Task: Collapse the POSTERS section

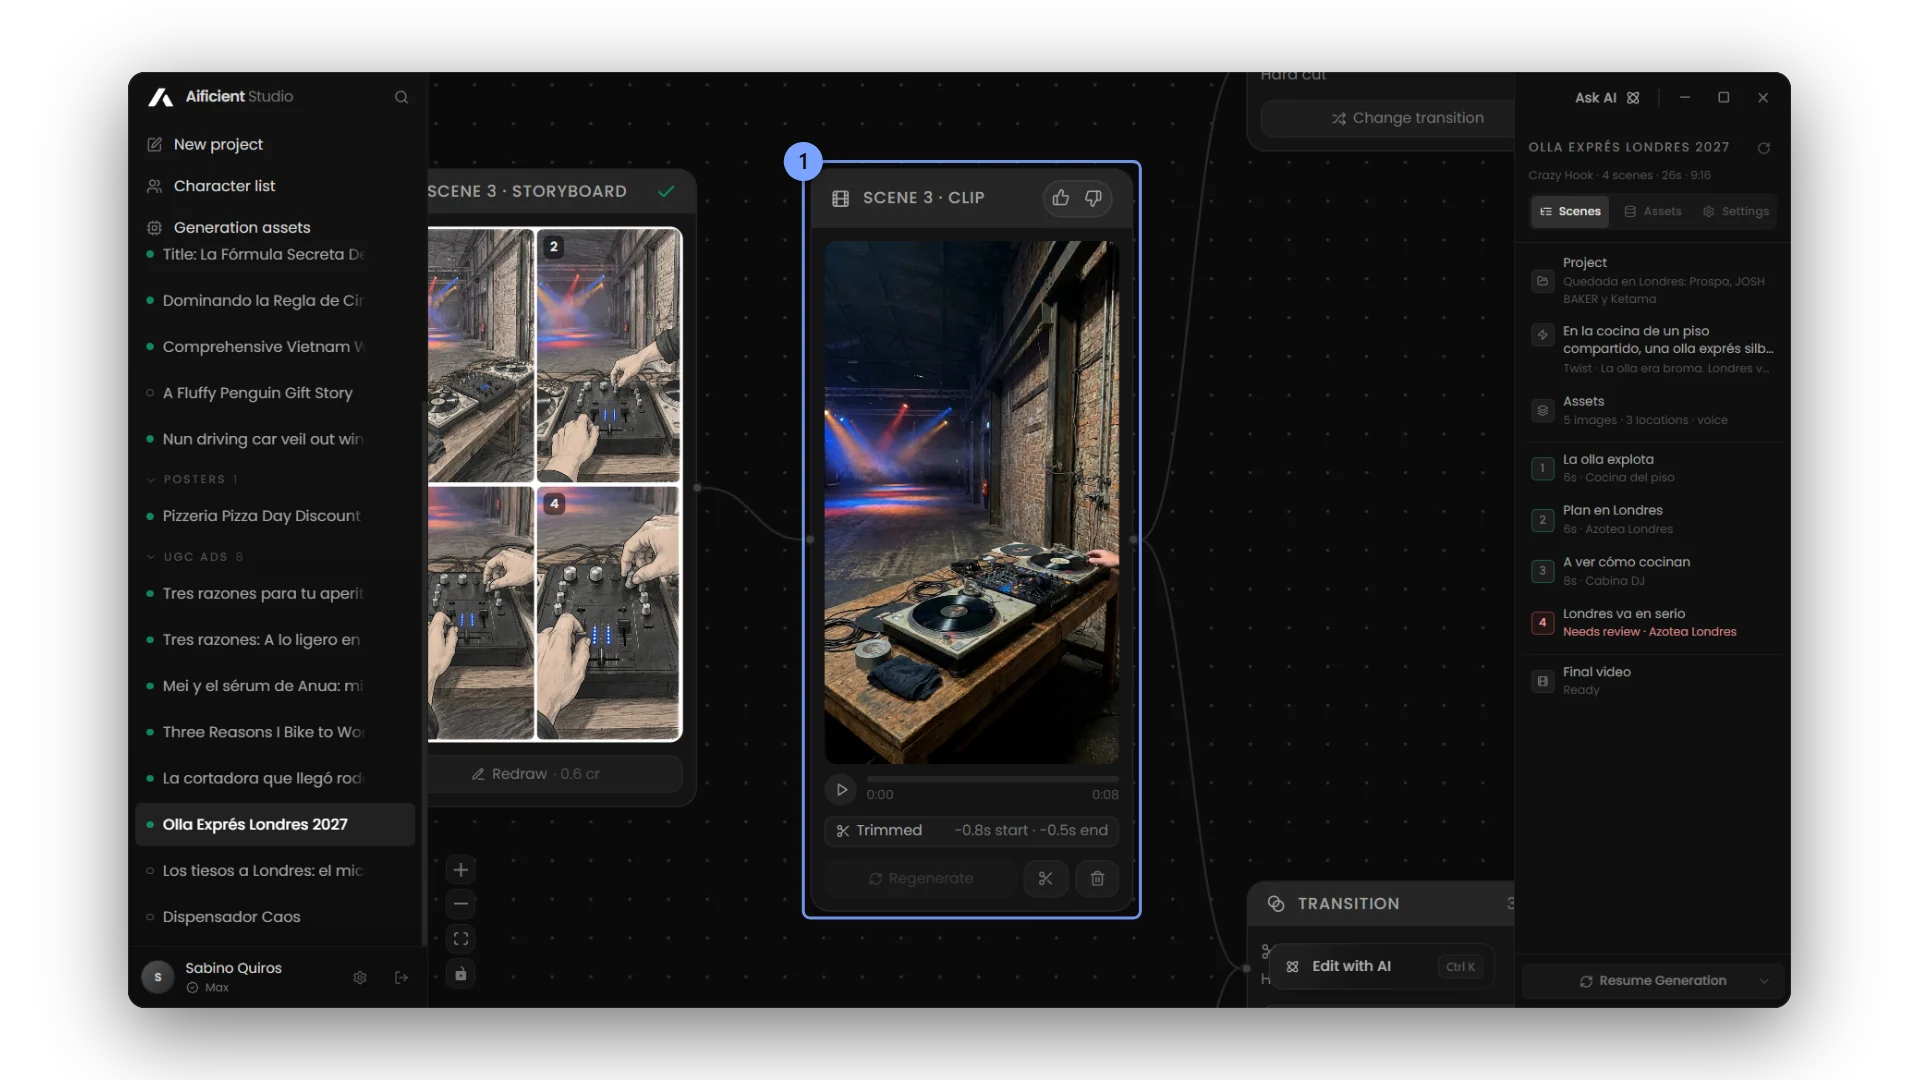Action: 193,480
